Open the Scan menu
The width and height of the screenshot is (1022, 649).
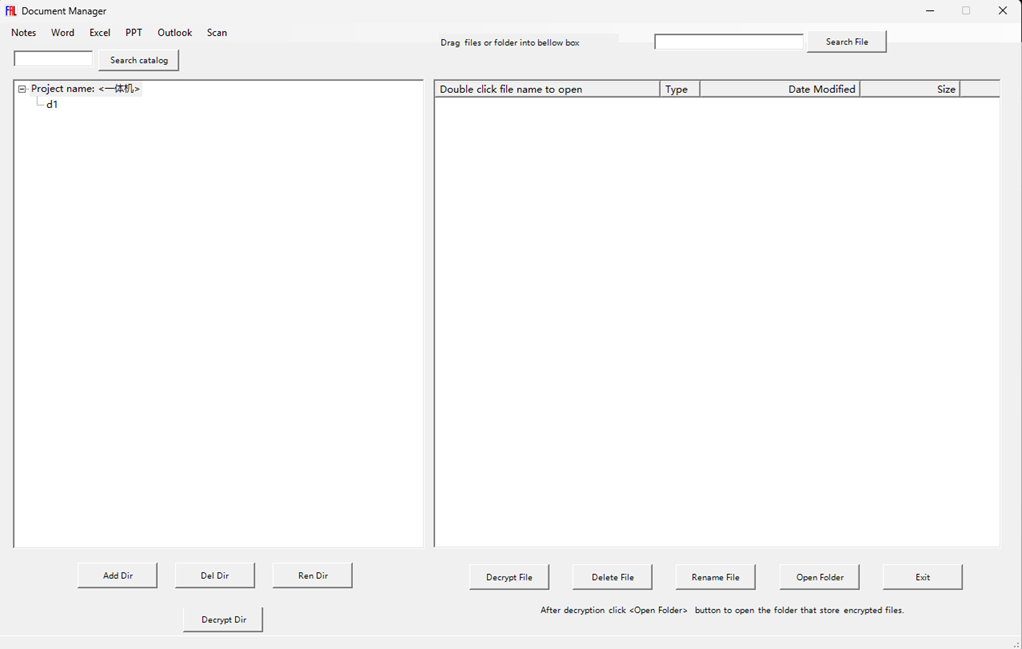[217, 33]
